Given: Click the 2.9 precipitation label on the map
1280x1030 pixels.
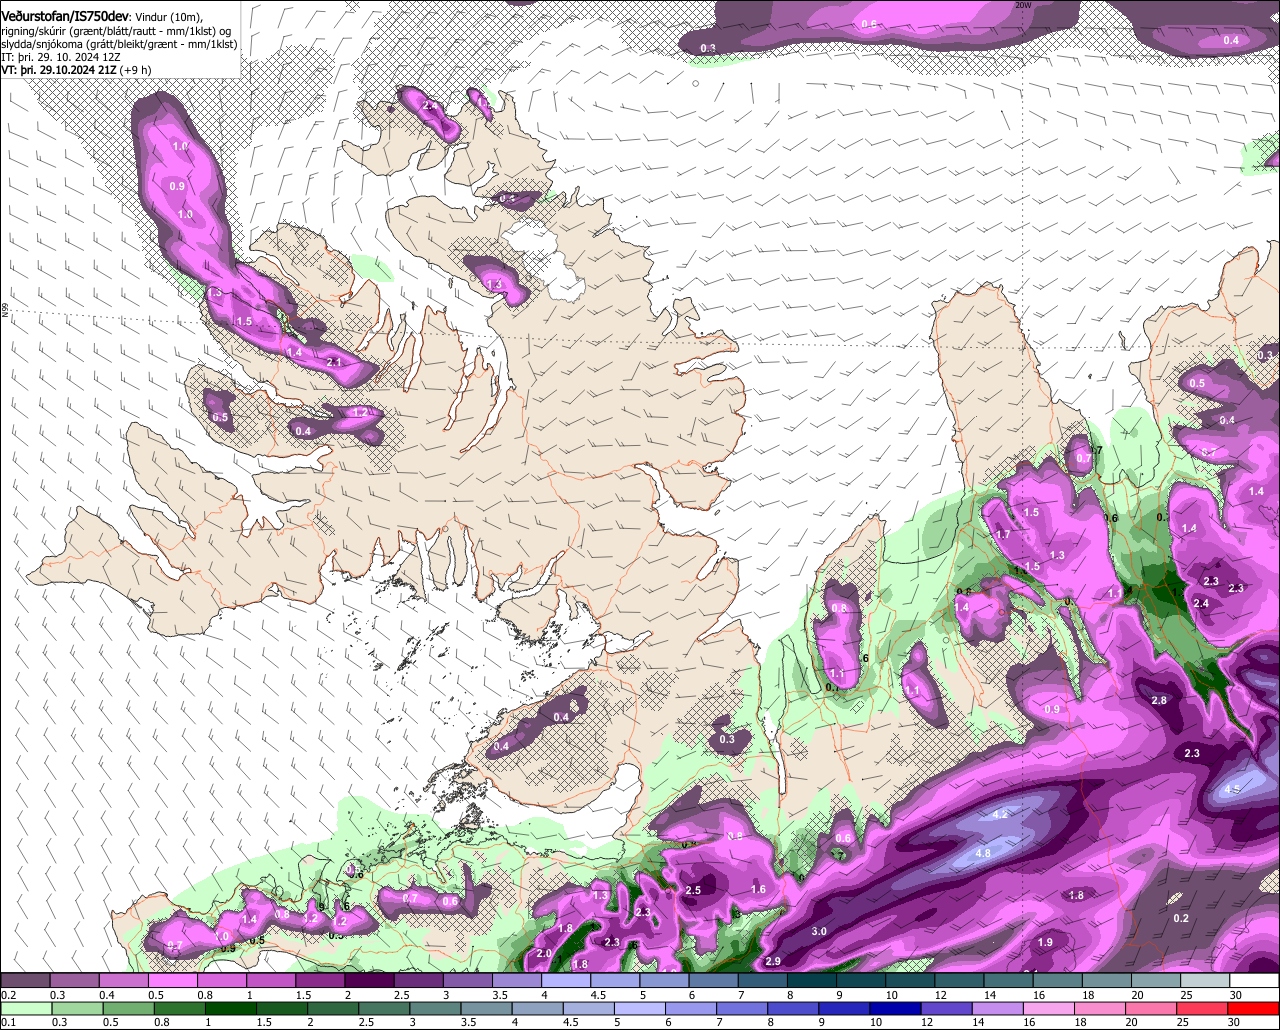Looking at the screenshot, I should pyautogui.click(x=772, y=961).
